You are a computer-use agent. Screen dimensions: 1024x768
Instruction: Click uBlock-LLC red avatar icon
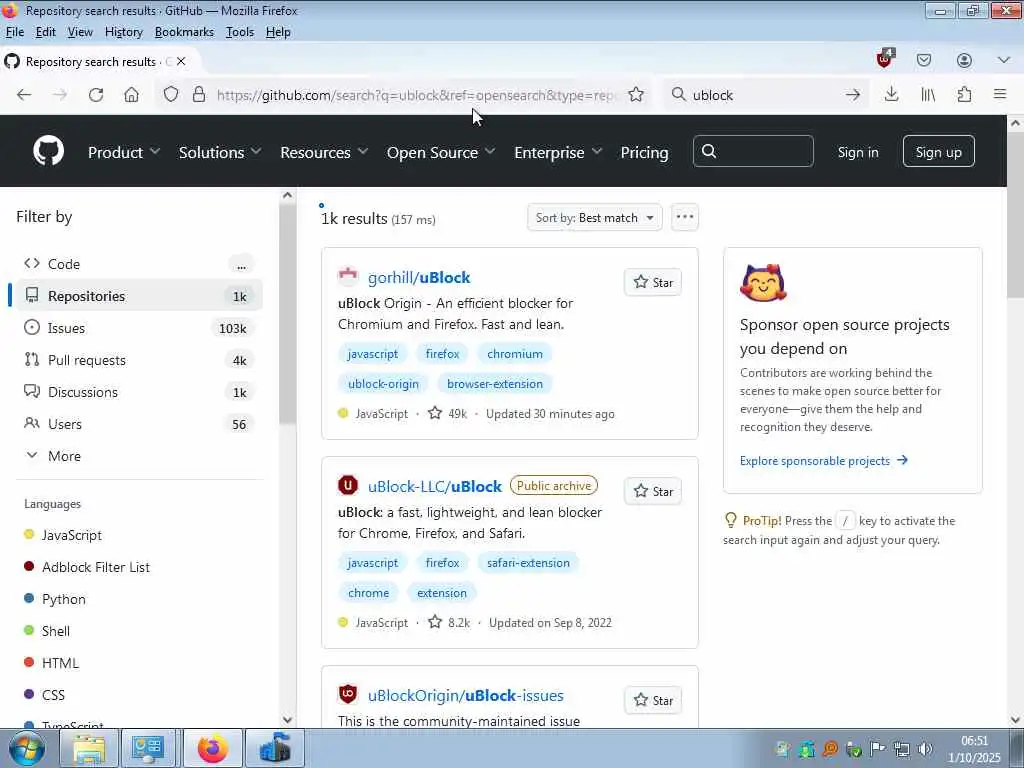[x=348, y=485]
